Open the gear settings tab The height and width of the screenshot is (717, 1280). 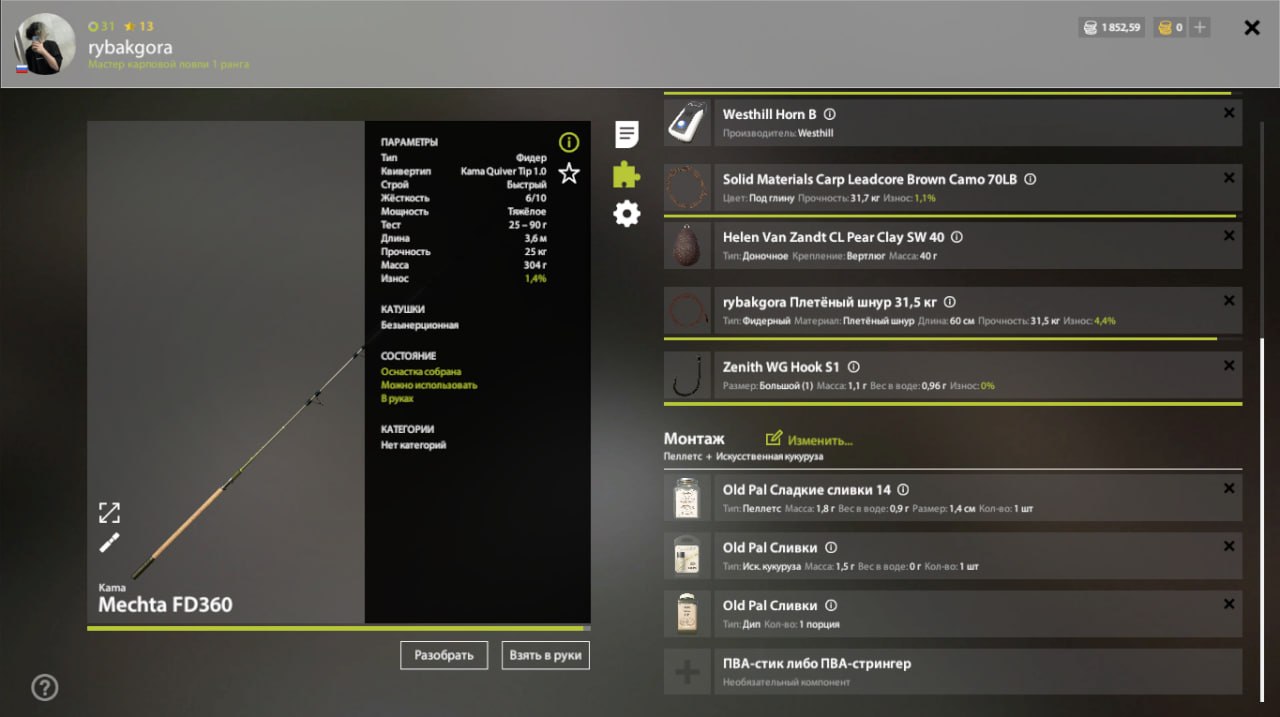click(x=627, y=213)
